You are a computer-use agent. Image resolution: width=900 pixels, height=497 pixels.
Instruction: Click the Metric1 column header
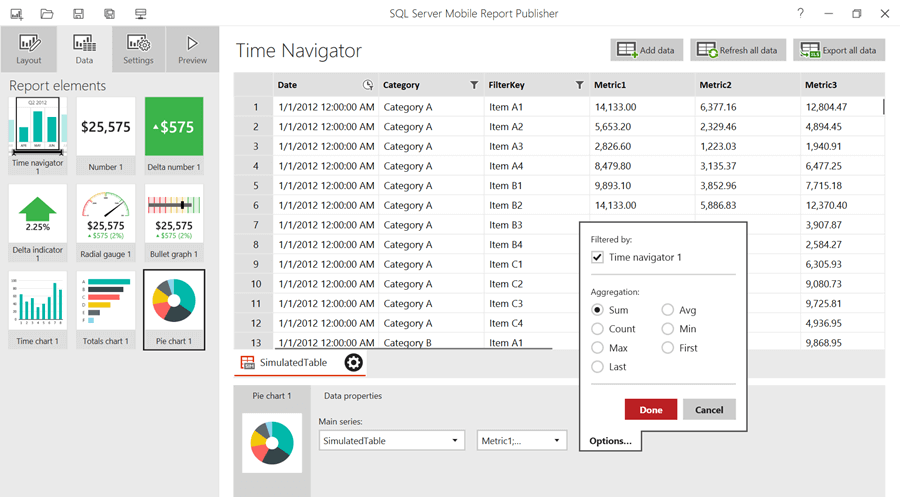[642, 85]
